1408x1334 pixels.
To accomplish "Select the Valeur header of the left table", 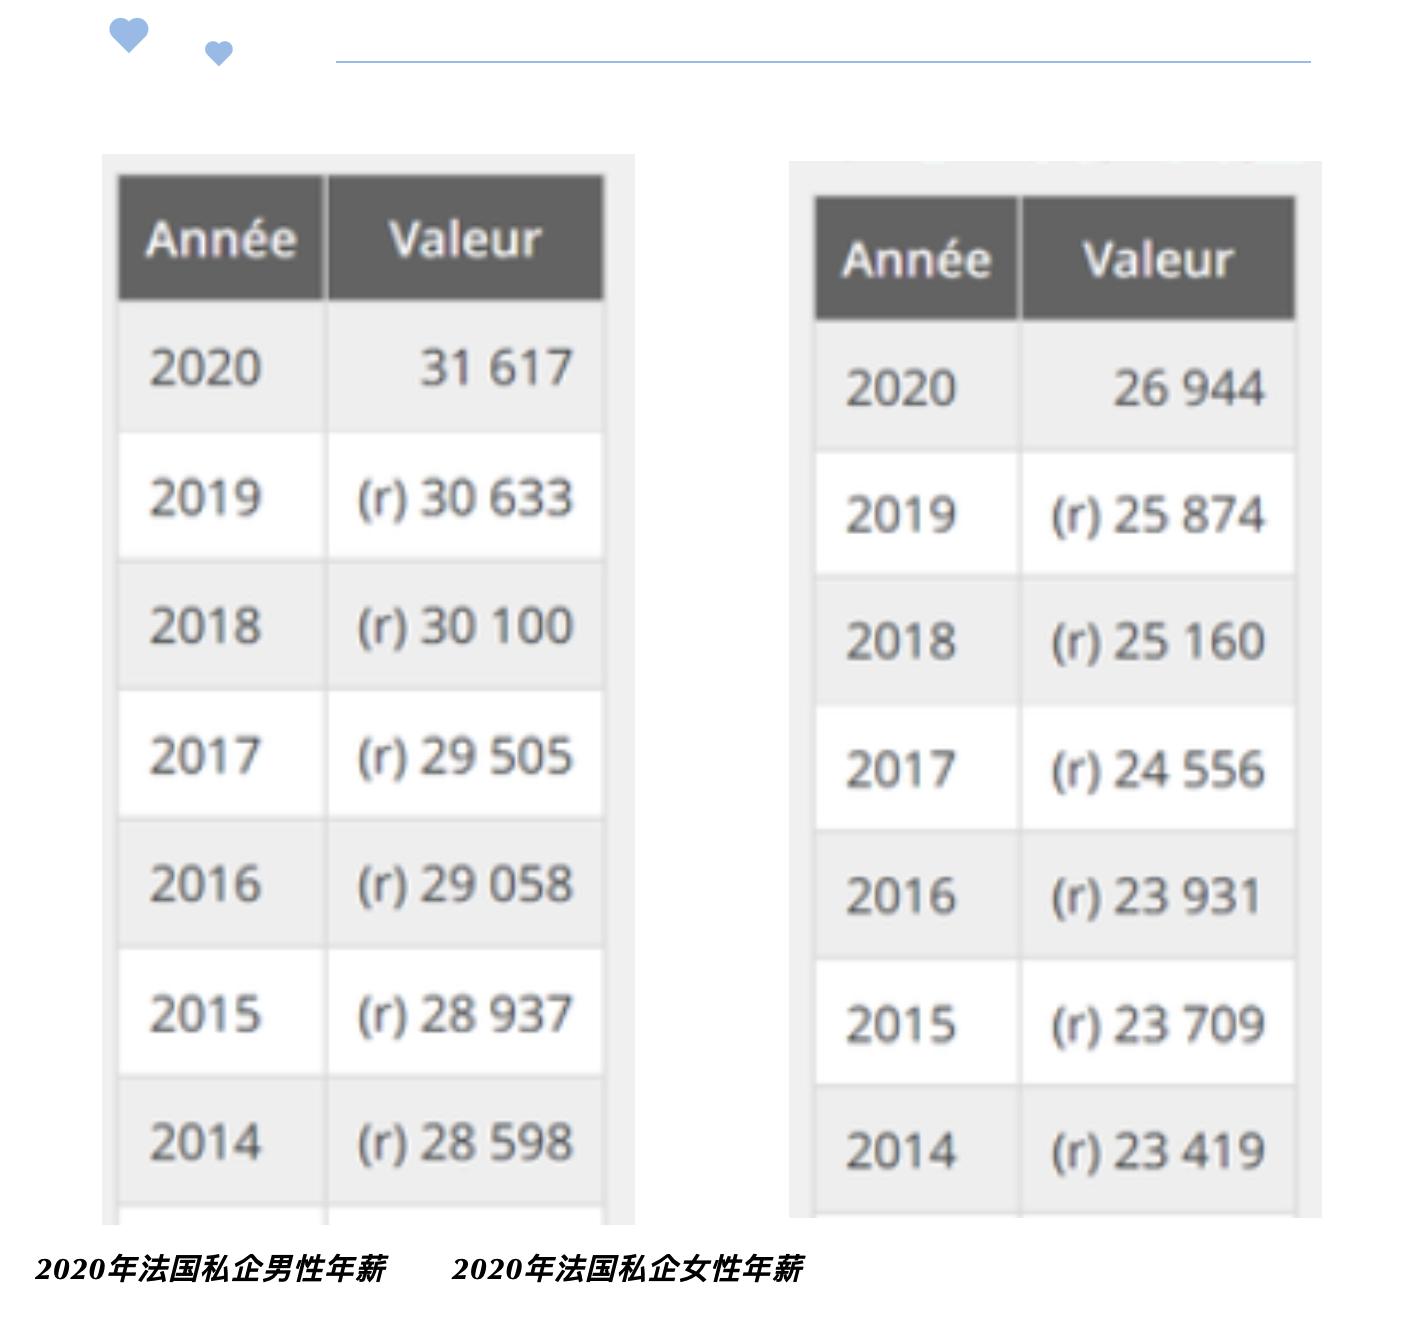I will click(465, 238).
